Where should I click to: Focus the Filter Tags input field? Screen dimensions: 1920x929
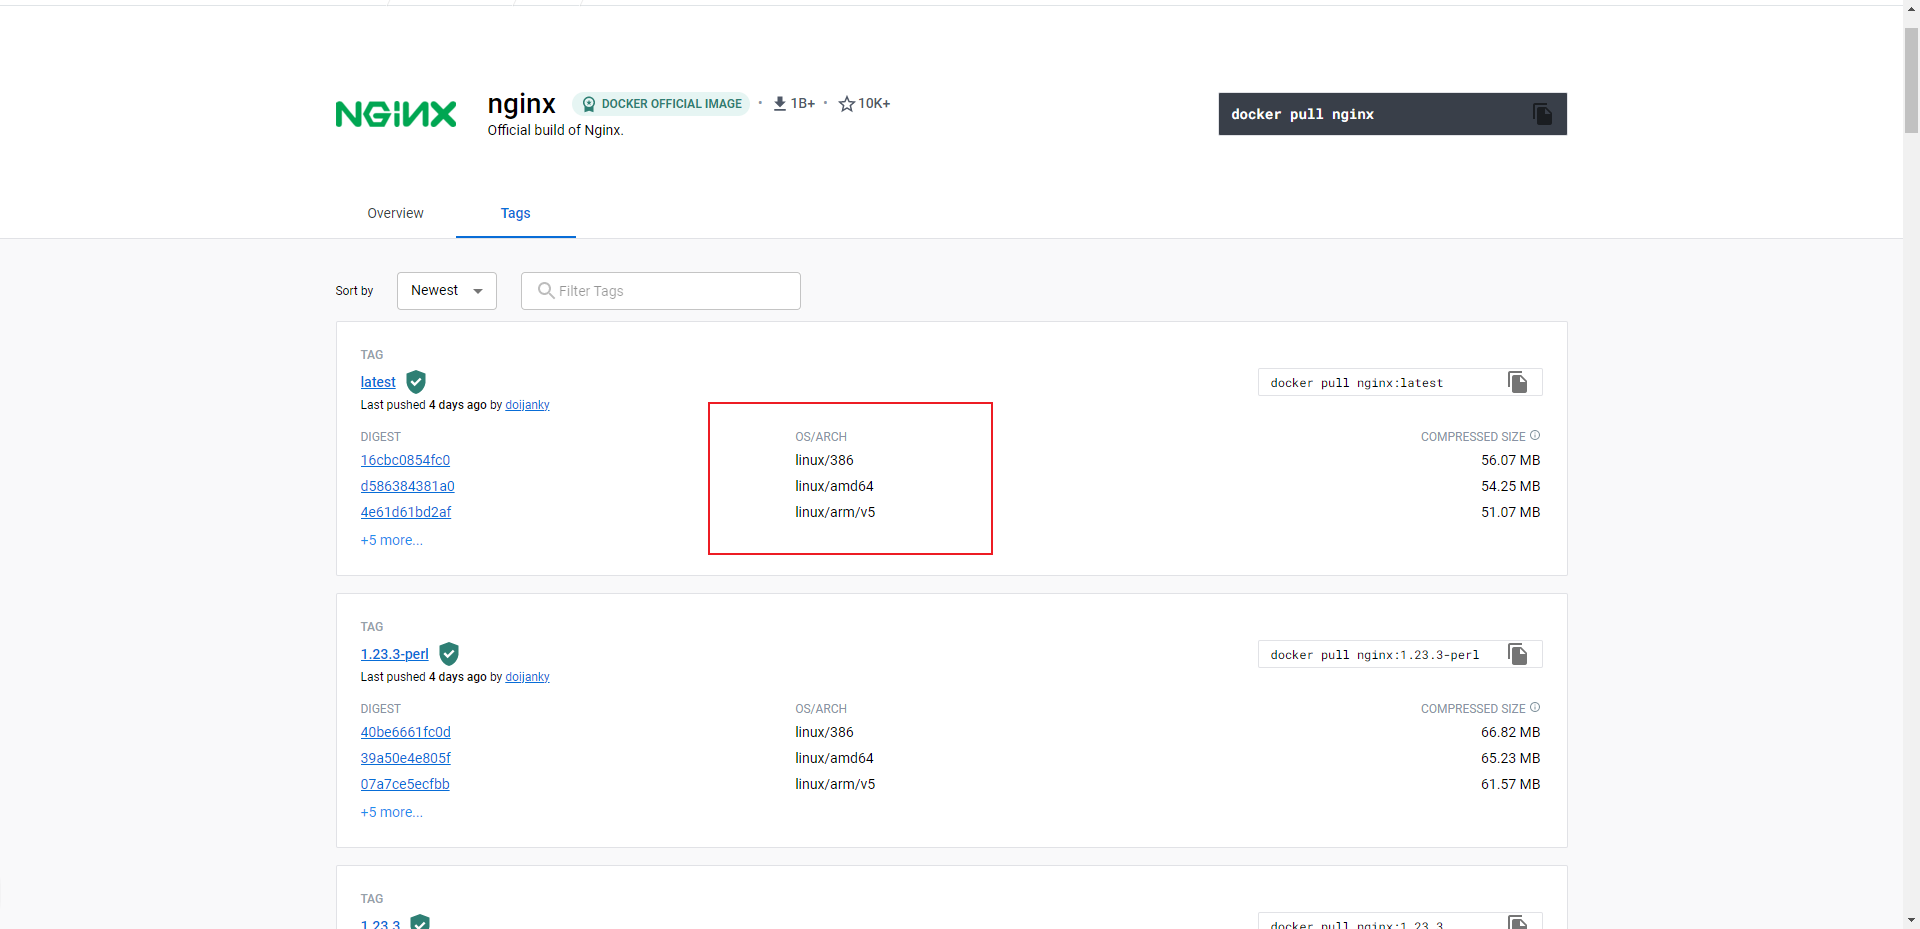(x=661, y=291)
